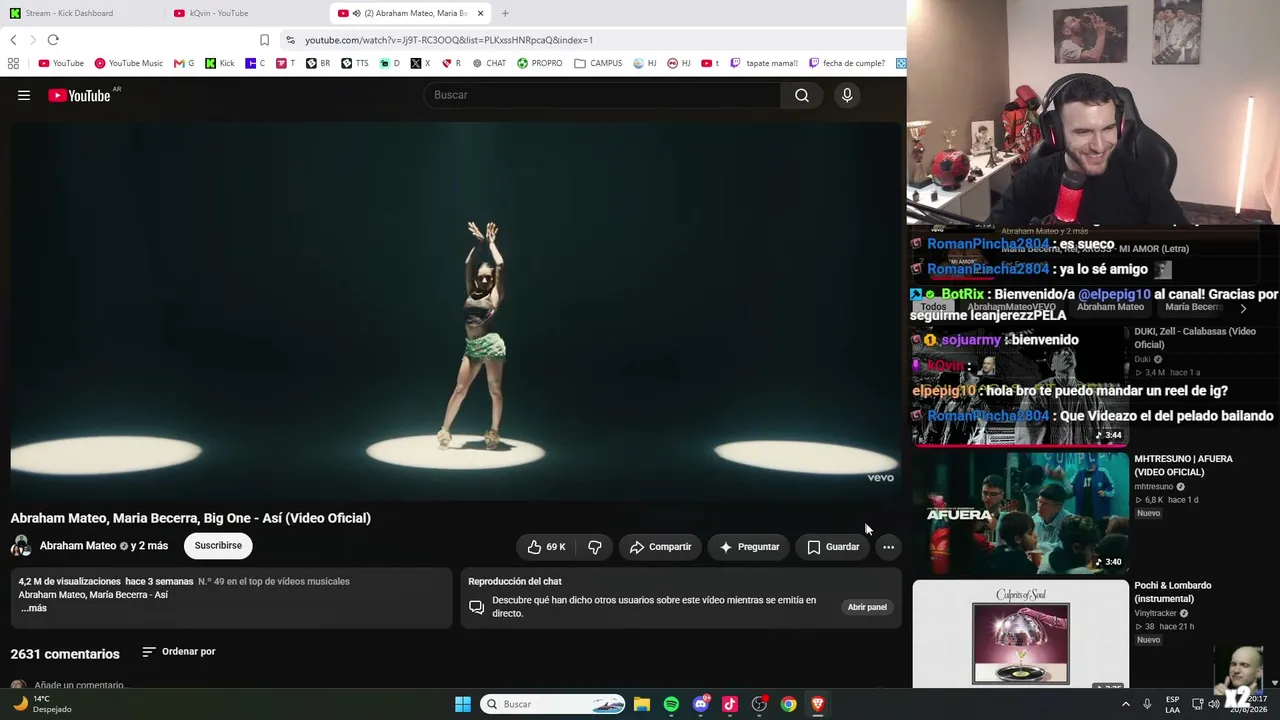Screen dimensions: 1280x720
Task: Open the 'Ordenar por' comments sort menu
Action: click(179, 652)
